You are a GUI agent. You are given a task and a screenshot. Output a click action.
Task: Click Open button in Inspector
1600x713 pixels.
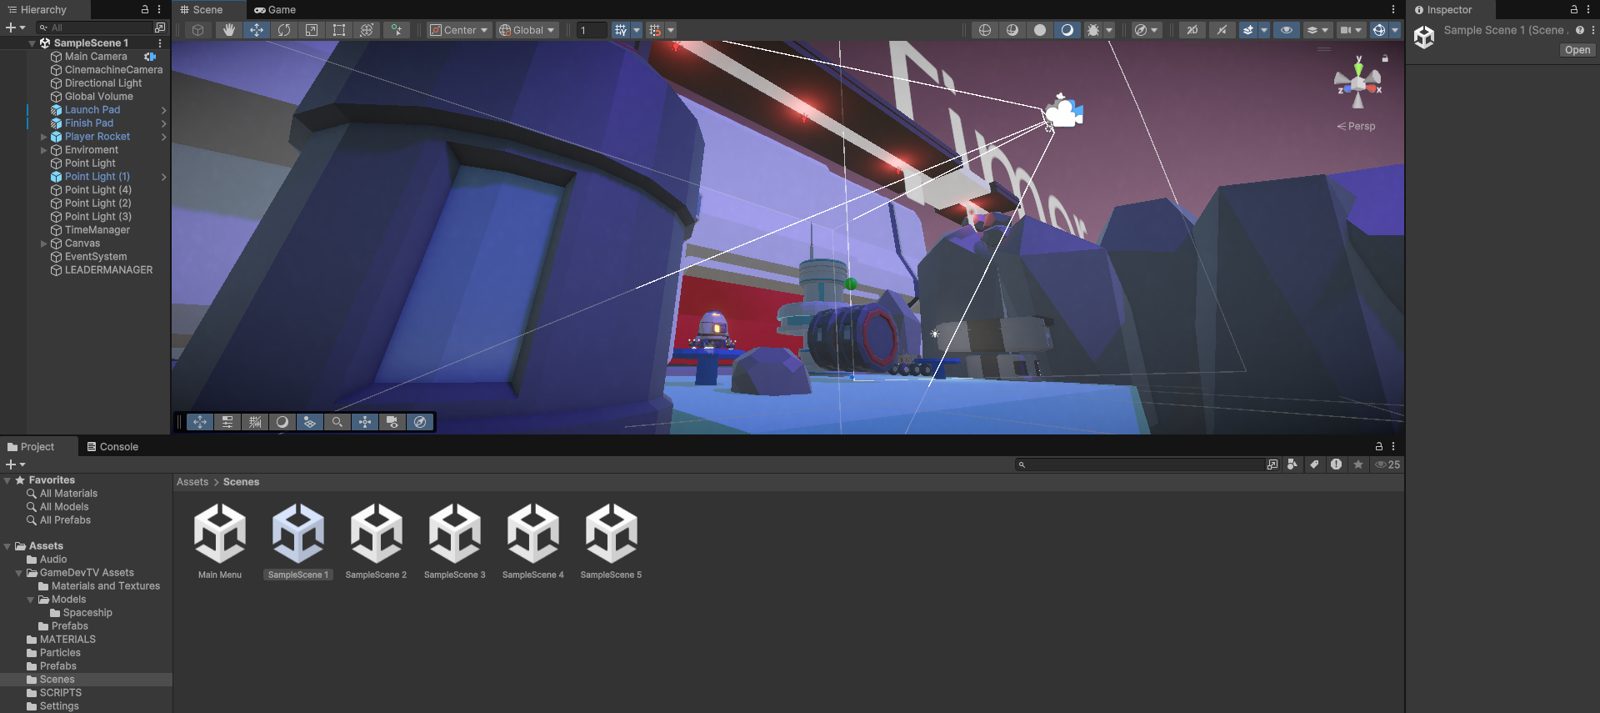tap(1577, 50)
